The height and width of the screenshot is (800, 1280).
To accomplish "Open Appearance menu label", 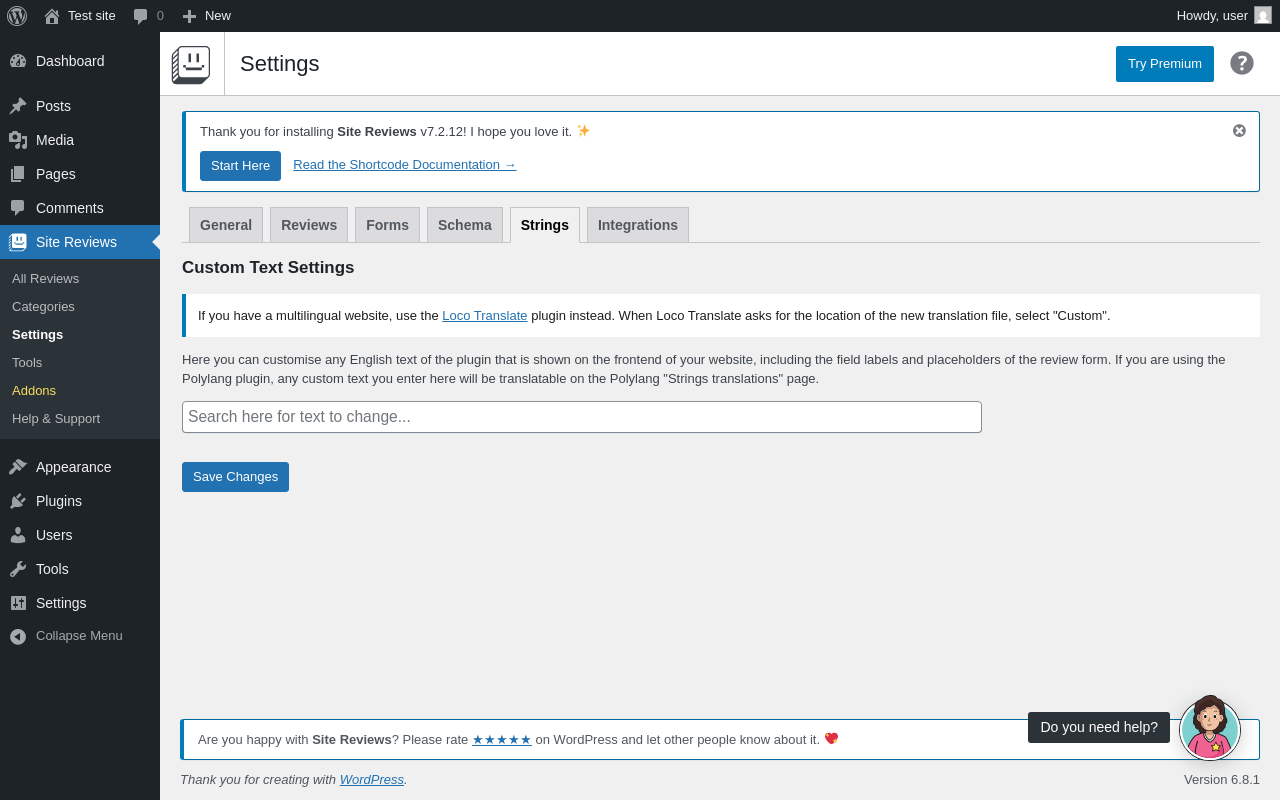I will coord(74,467).
